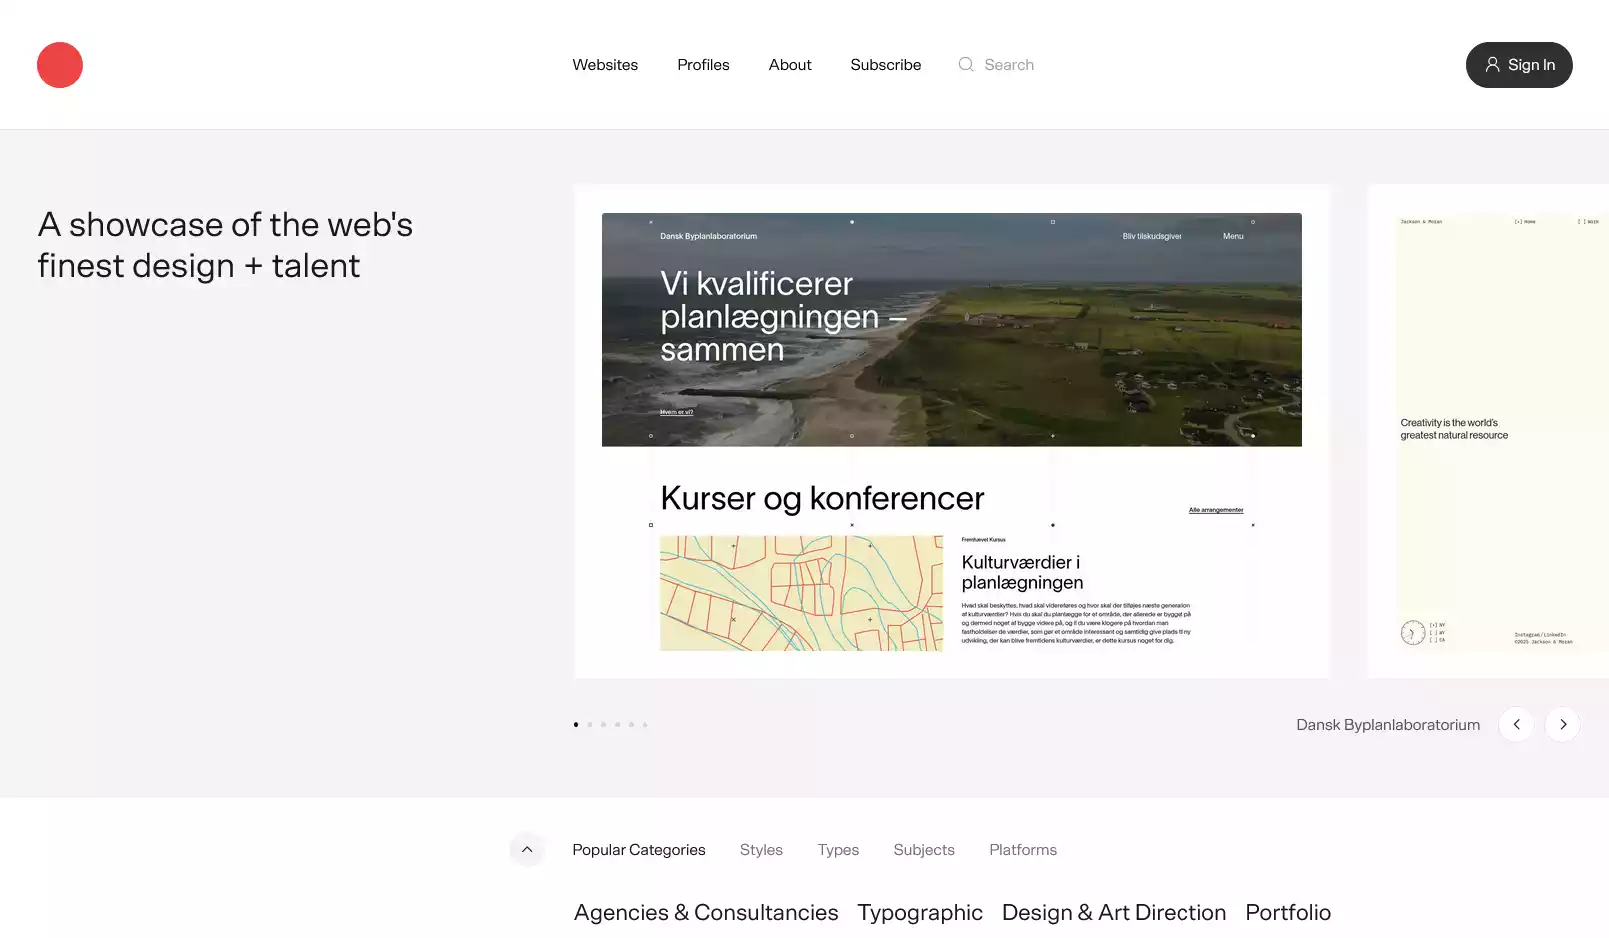Jump to the fourth carousel pagination dot
The width and height of the screenshot is (1609, 938).
pos(617,725)
